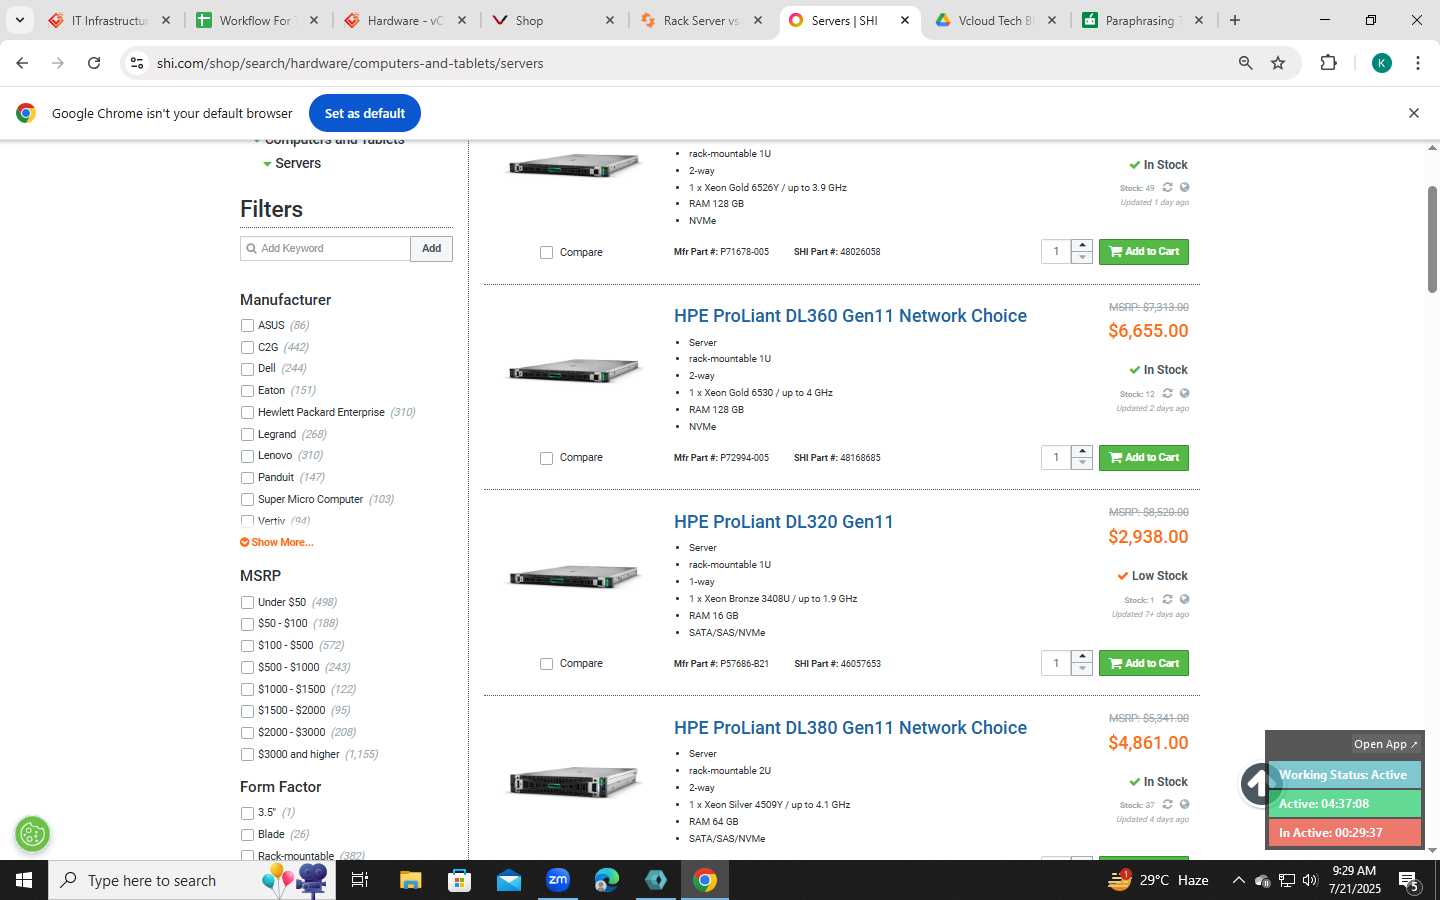Click quantity field for DL360 Gen11 Network Choice
1440x900 pixels.
pyautogui.click(x=1056, y=458)
